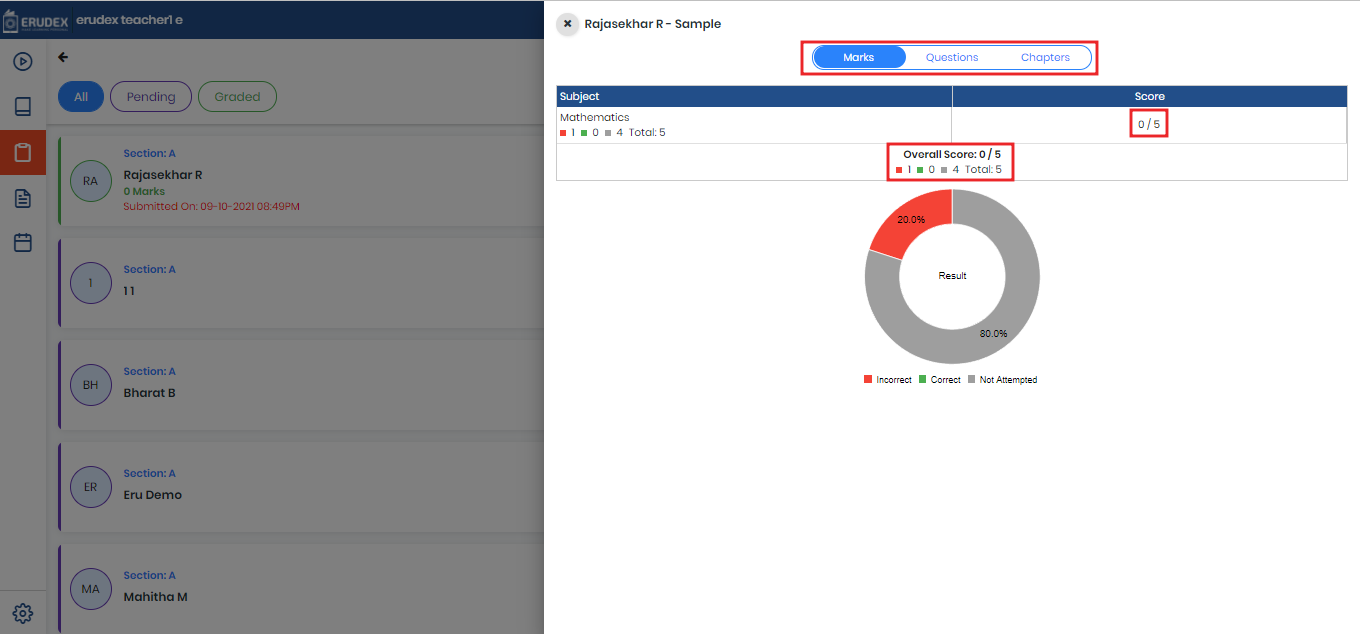This screenshot has width=1360, height=634.
Task: Click the play circle sidebar icon
Action: (23, 61)
